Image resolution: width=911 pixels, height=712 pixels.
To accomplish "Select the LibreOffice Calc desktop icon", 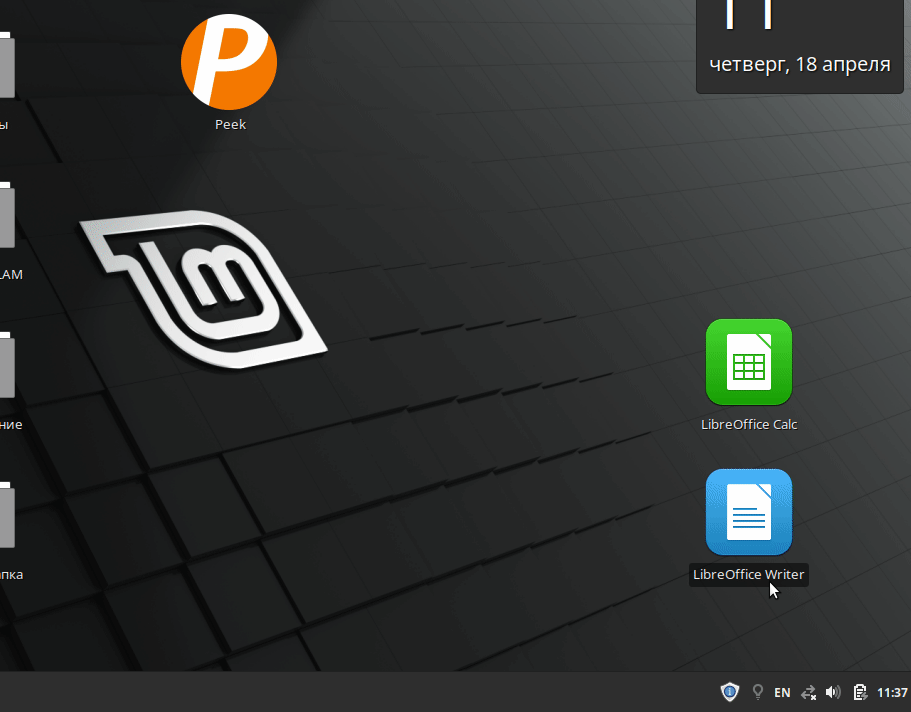I will (749, 362).
